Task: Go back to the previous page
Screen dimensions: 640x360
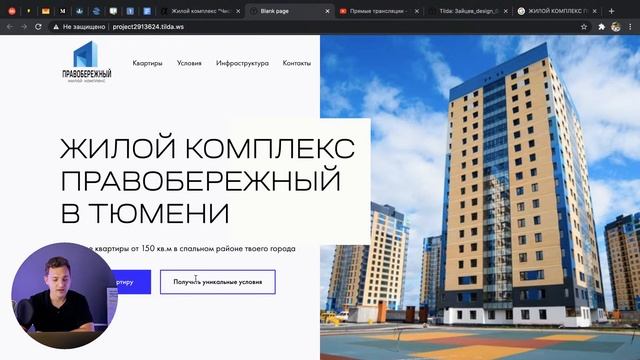Action: [10, 27]
